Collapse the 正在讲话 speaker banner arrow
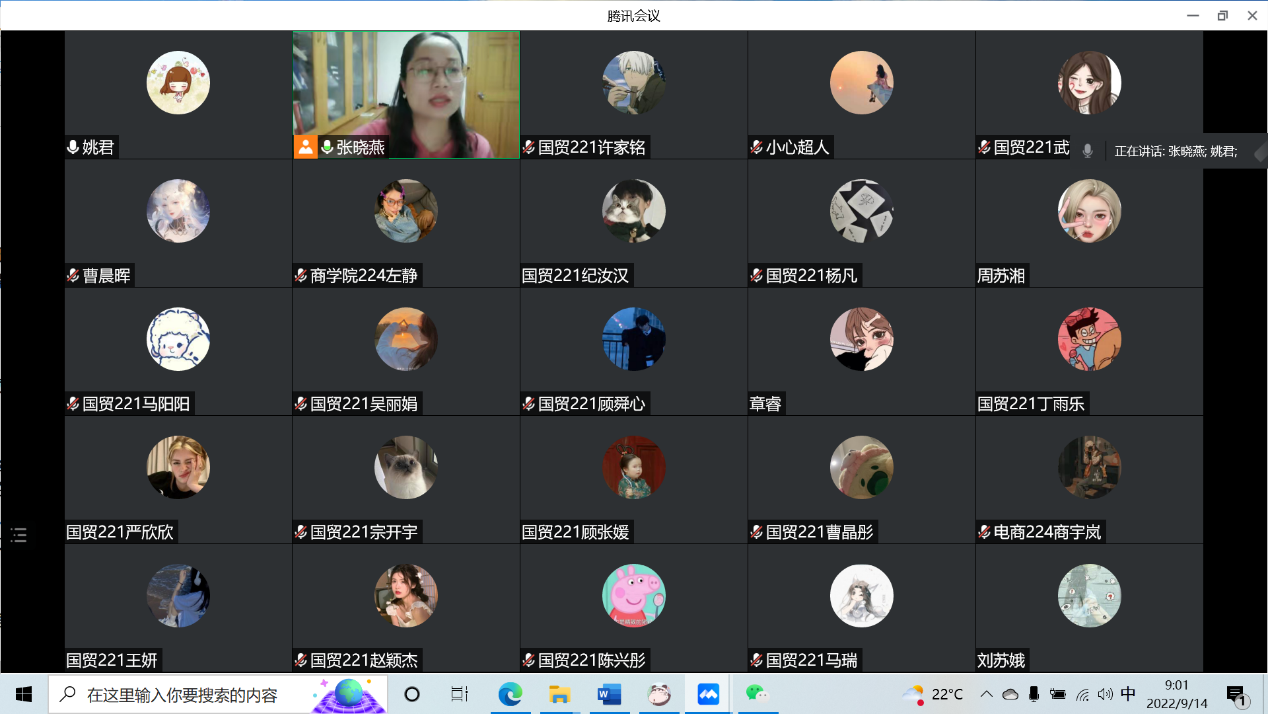Viewport: 1268px width, 714px height. (1259, 152)
